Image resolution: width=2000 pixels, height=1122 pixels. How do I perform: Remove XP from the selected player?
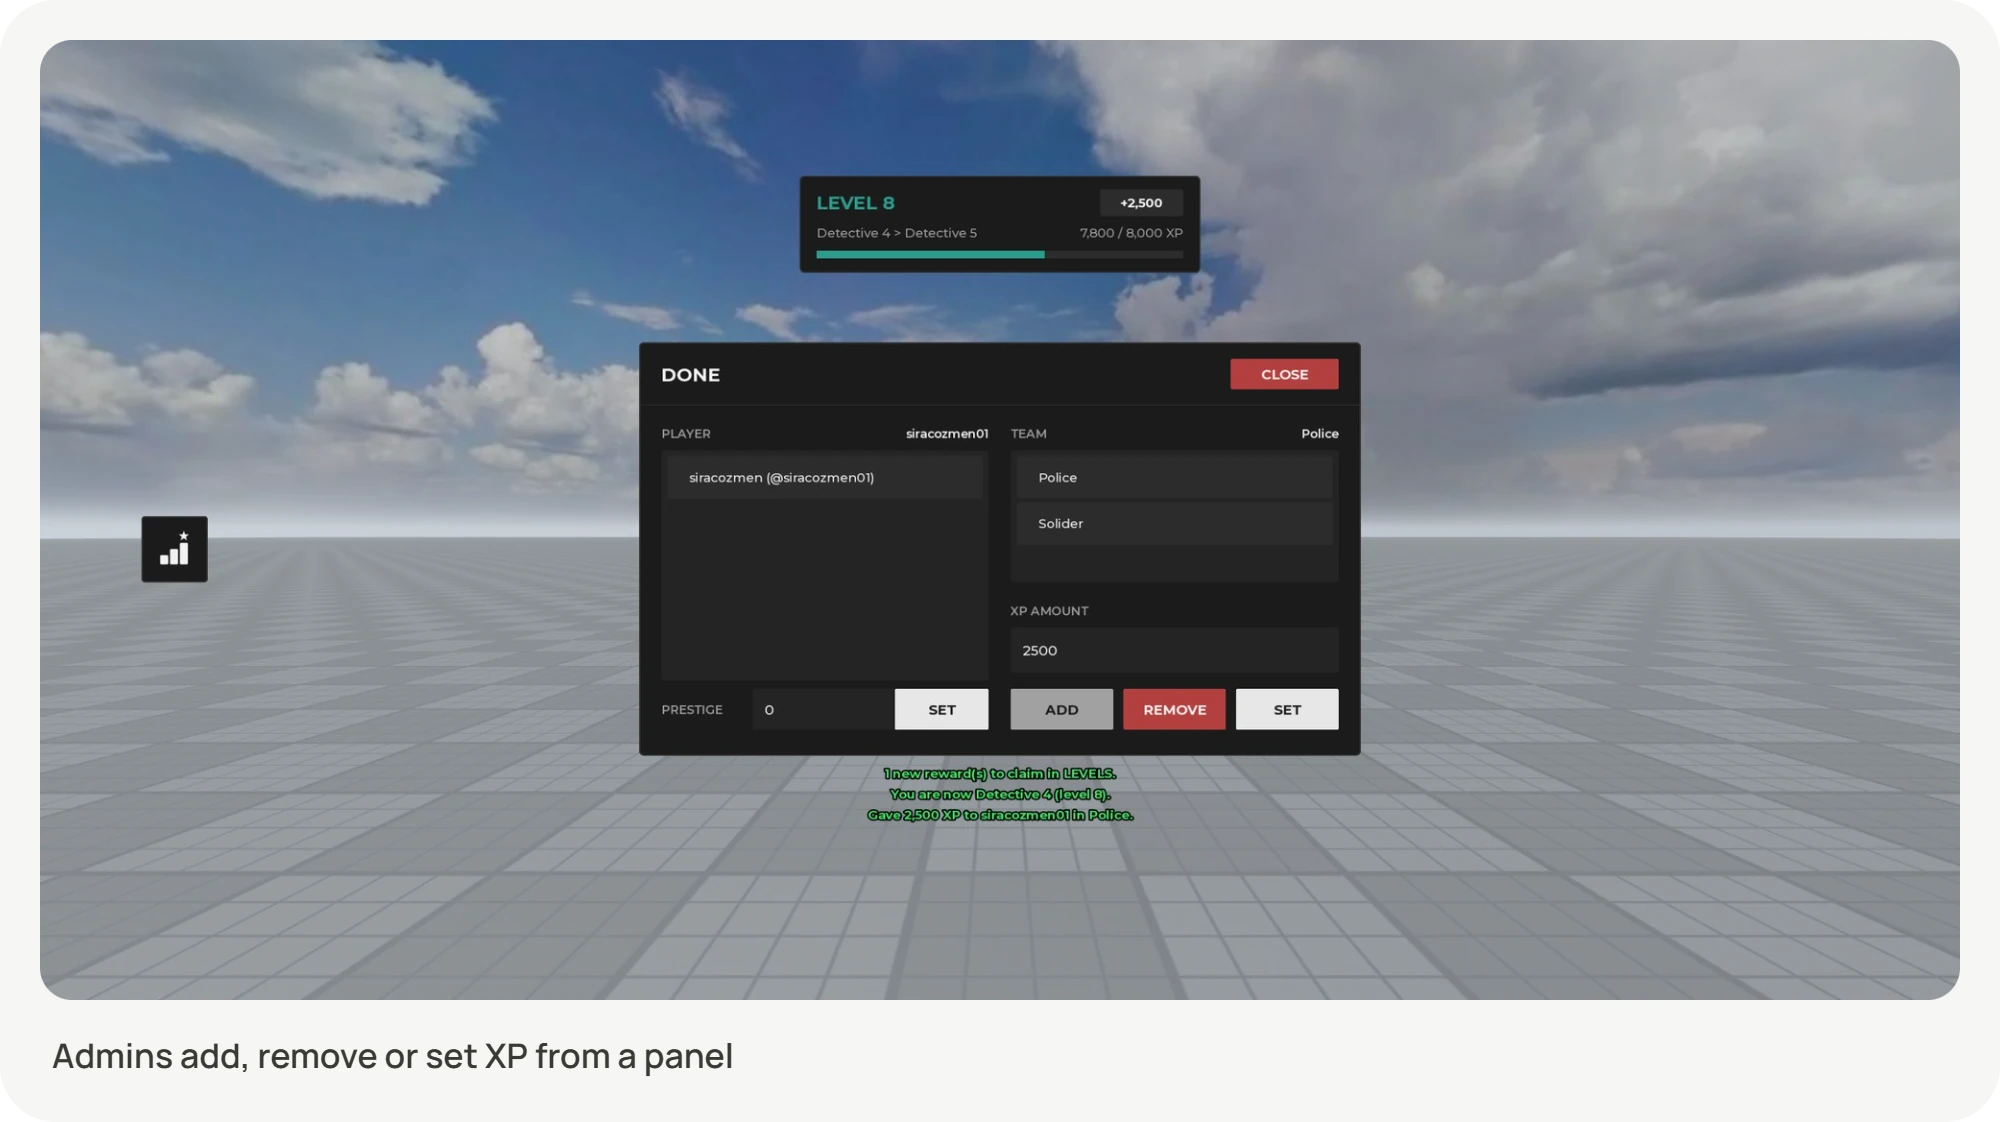point(1174,709)
